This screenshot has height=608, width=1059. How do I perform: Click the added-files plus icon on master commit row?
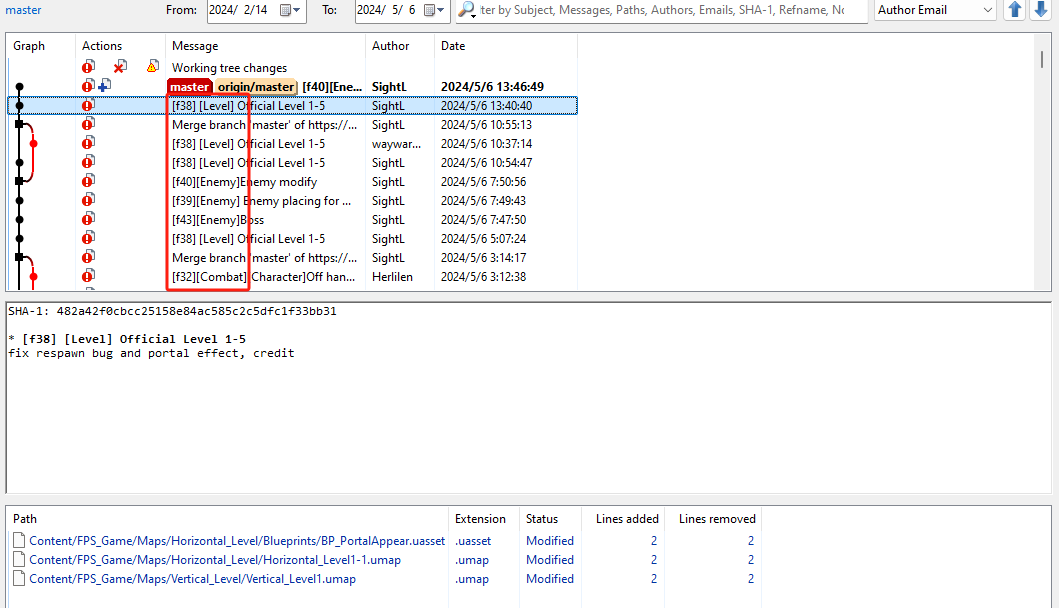105,86
